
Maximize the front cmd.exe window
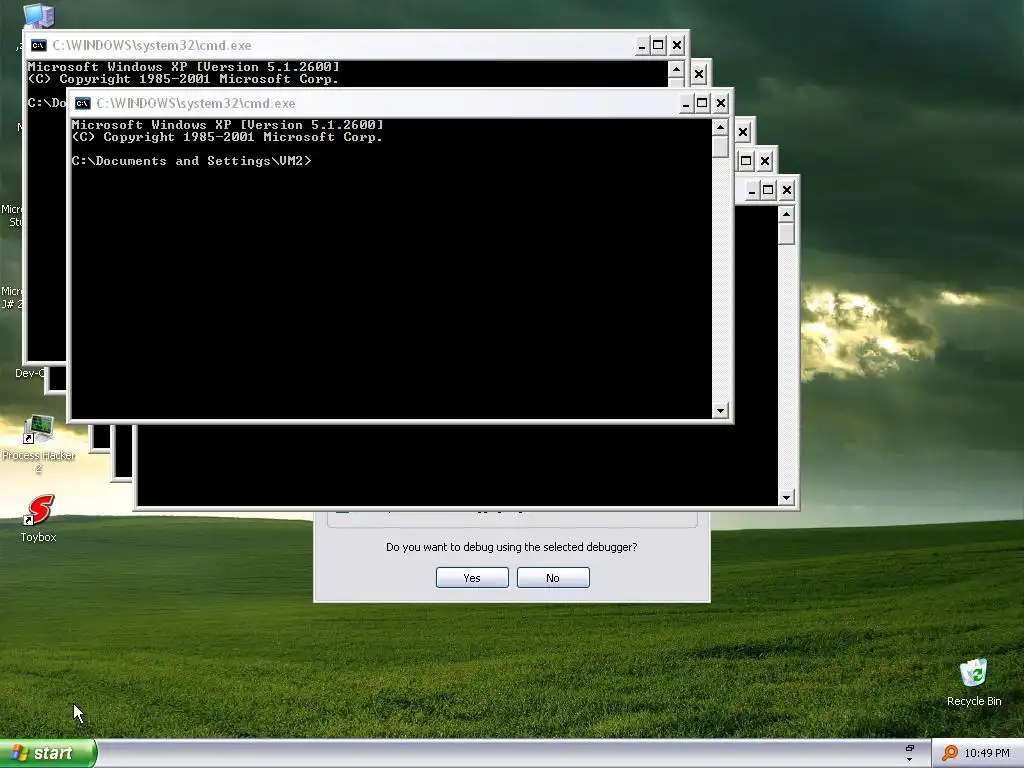702,103
